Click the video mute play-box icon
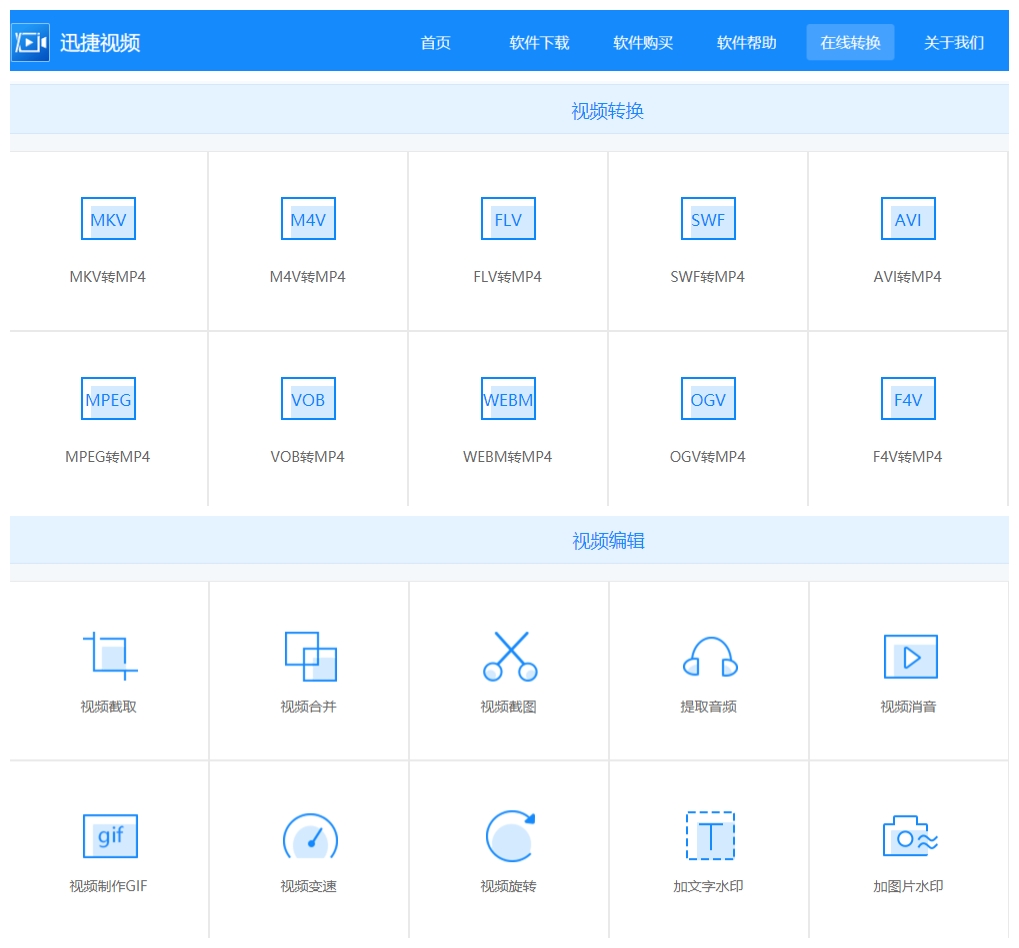Viewport: 1019px width, 948px height. pos(910,657)
